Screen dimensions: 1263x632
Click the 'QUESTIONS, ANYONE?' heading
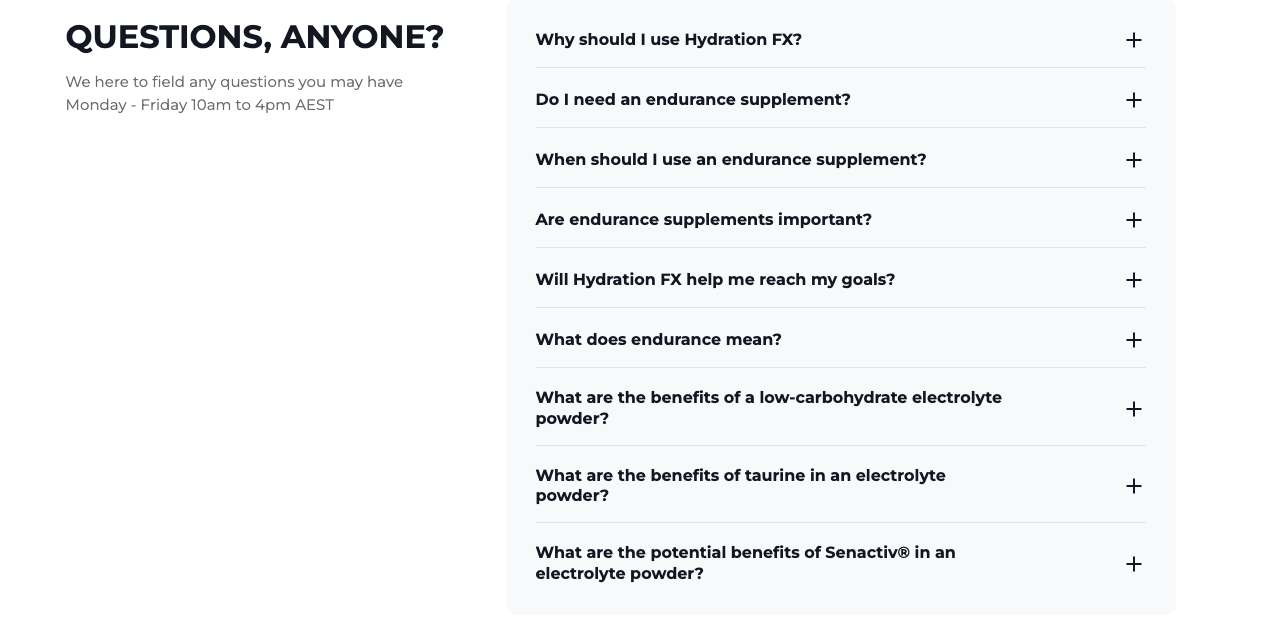coord(255,36)
